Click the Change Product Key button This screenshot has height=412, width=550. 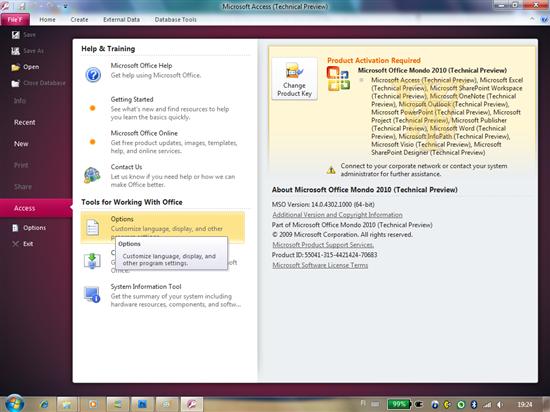click(294, 79)
